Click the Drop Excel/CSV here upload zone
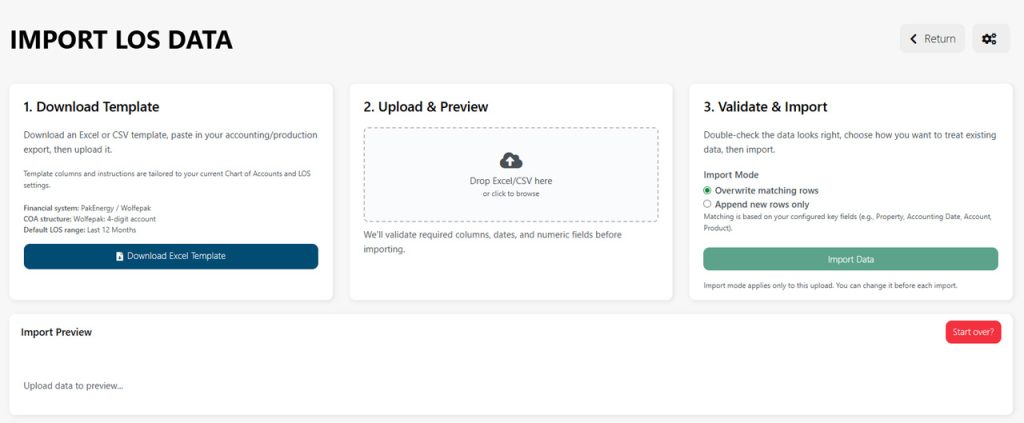Image resolution: width=1024 pixels, height=423 pixels. [x=511, y=174]
